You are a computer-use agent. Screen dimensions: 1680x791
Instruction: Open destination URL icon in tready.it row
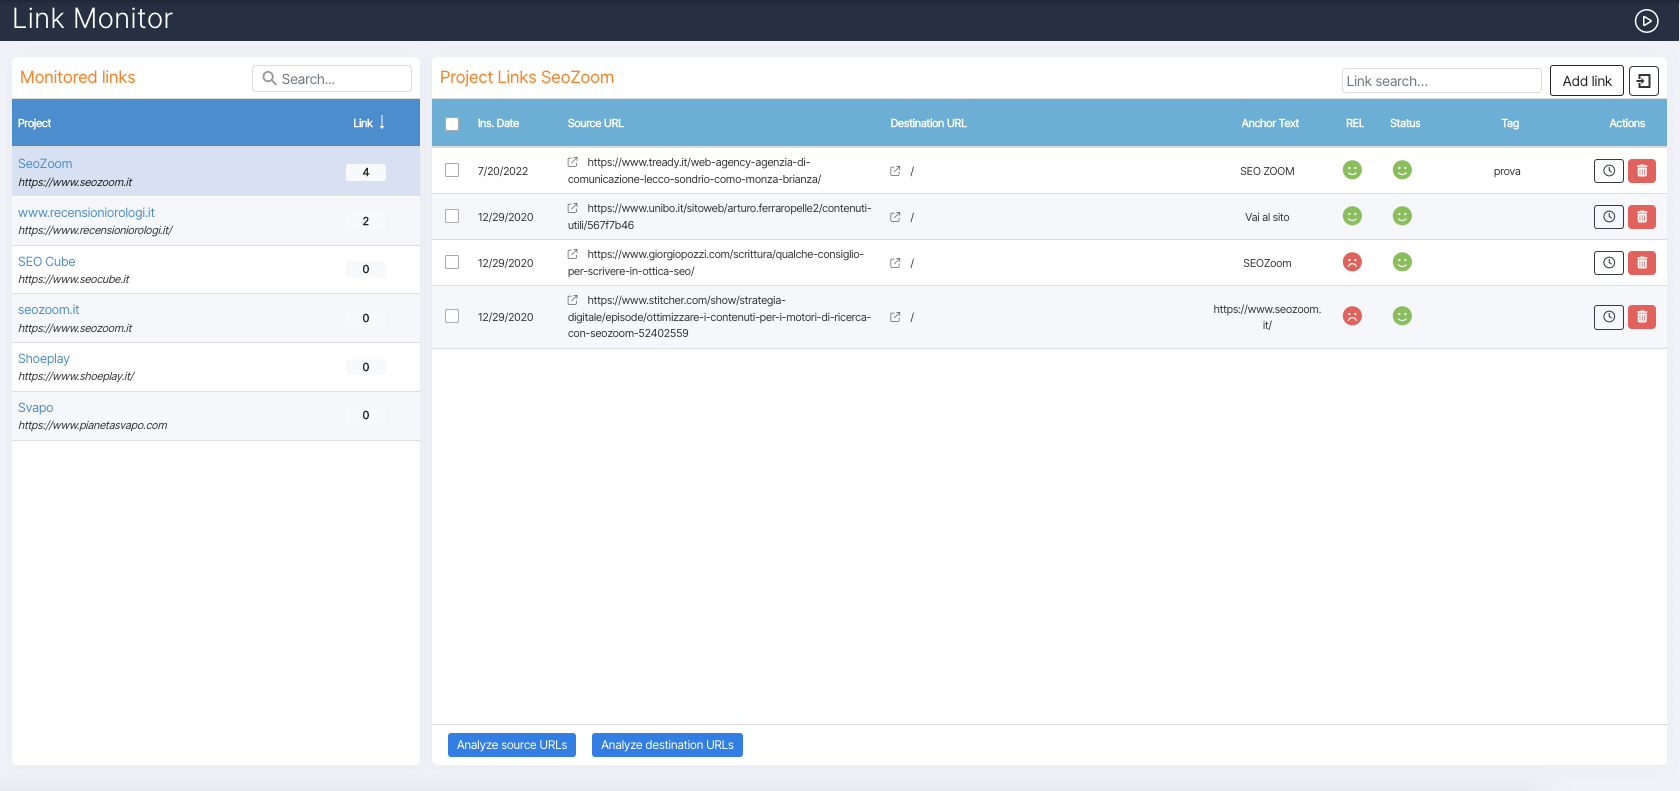click(x=895, y=171)
